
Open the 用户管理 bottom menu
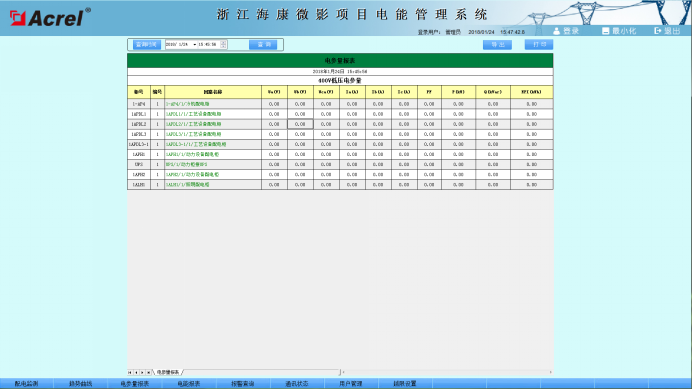coord(350,384)
